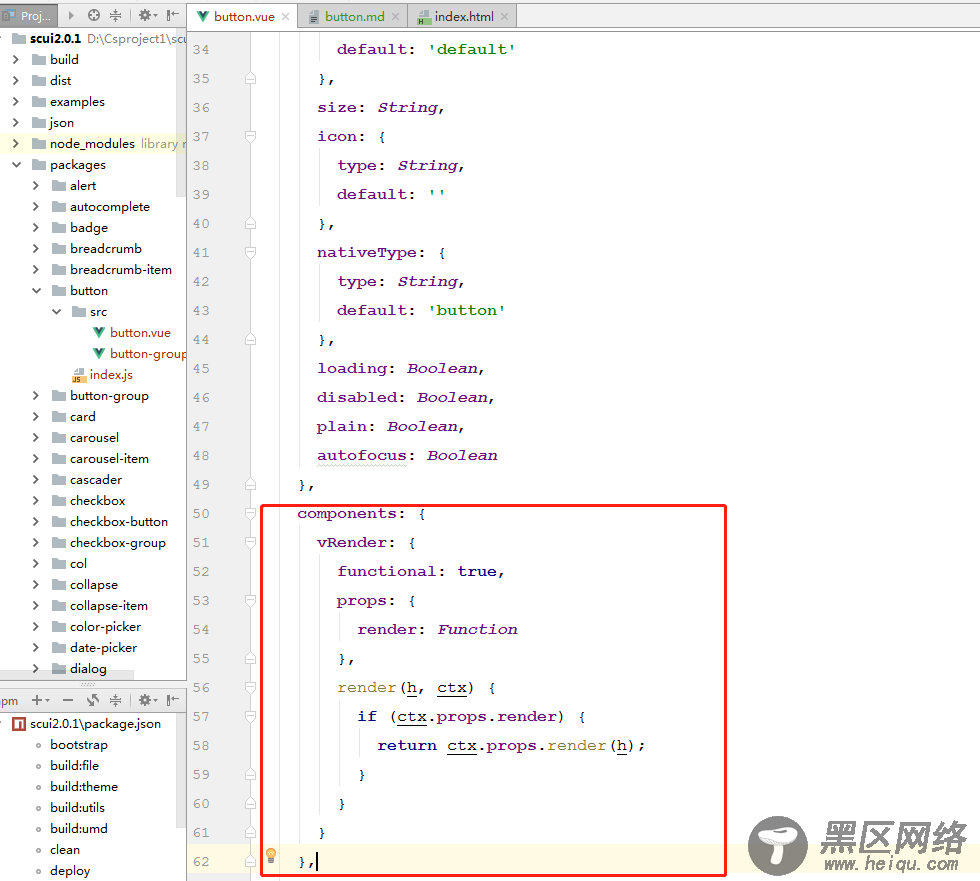The width and height of the screenshot is (980, 881).
Task: Expand the alert folder
Action: [36, 186]
